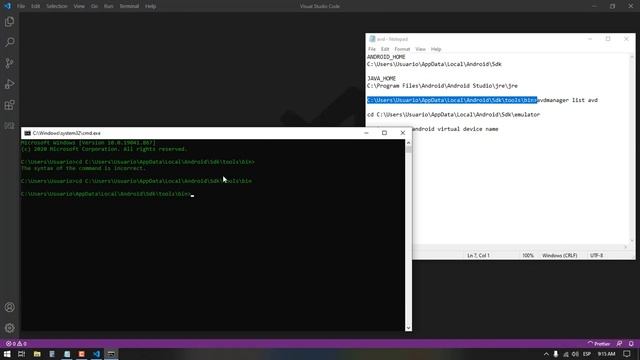Open the taskbar clock
This screenshot has height=360, width=640.
click(x=607, y=354)
